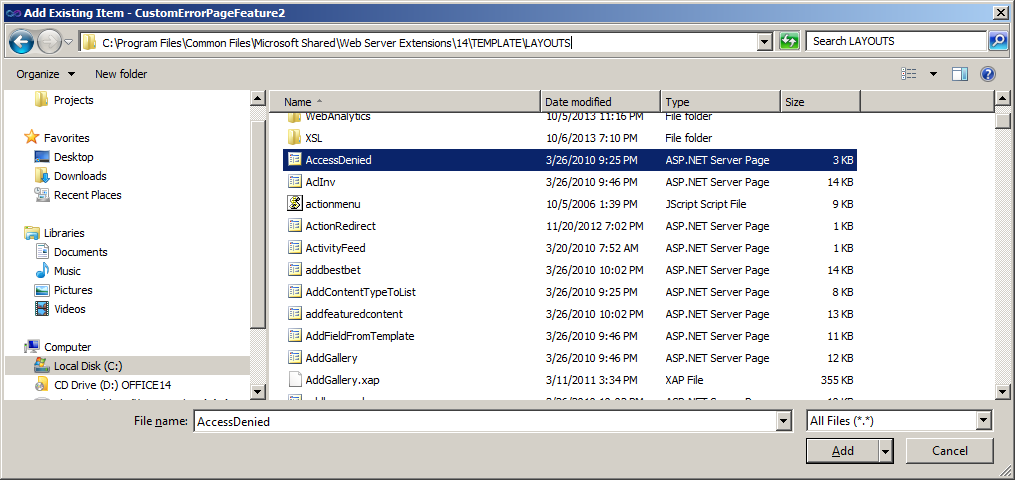Image resolution: width=1015 pixels, height=480 pixels.
Task: Click the Add button
Action: (x=842, y=451)
